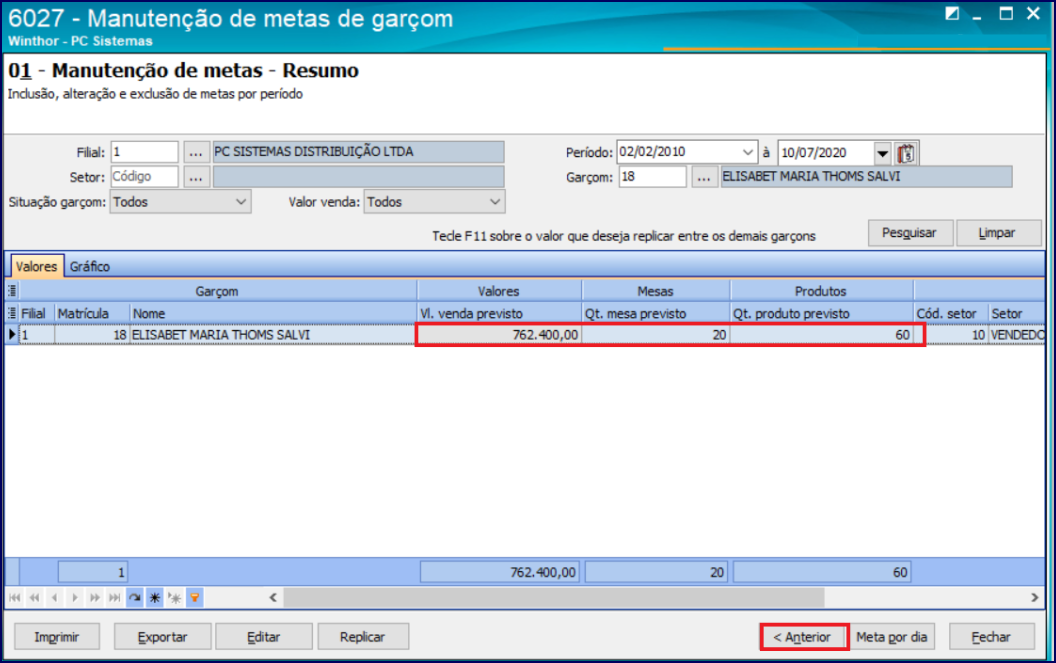Sort by Matrícula column header
This screenshot has width=1056, height=663.
click(x=92, y=313)
